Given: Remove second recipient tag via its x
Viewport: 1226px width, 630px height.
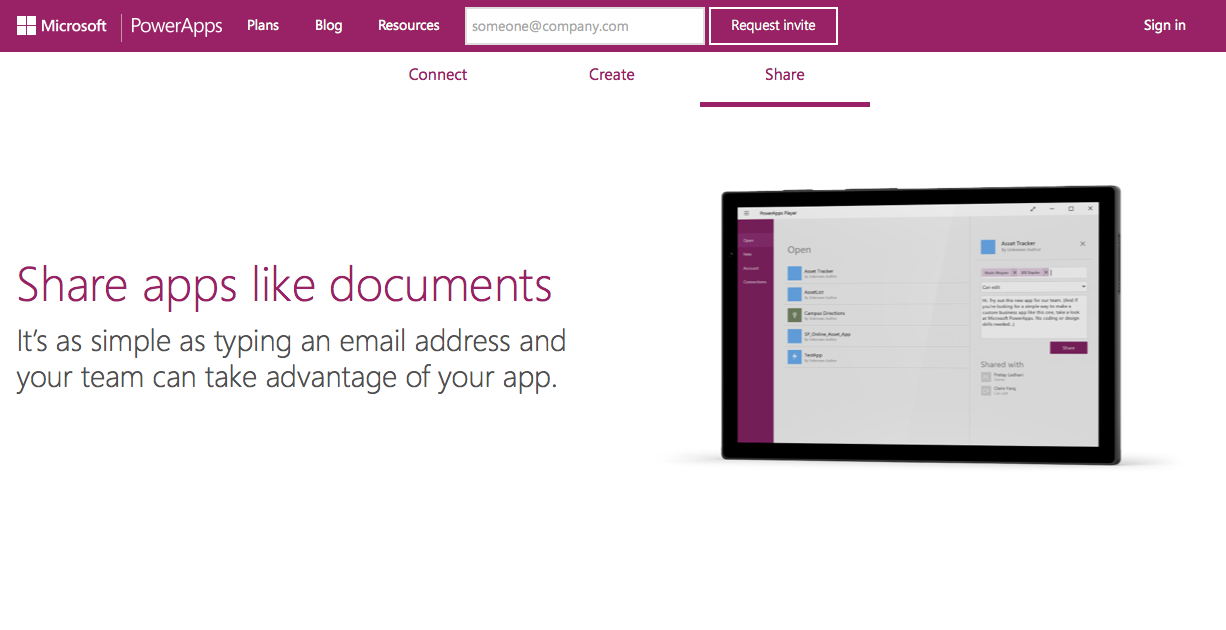Looking at the screenshot, I should click(1046, 272).
